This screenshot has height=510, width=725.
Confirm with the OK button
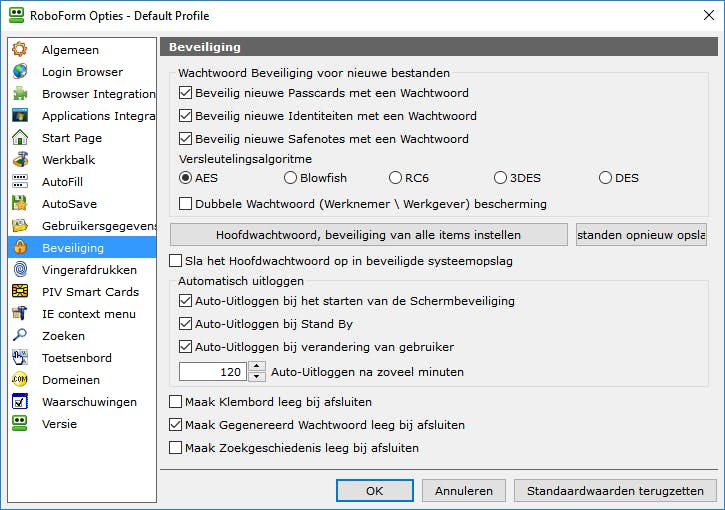tap(375, 491)
